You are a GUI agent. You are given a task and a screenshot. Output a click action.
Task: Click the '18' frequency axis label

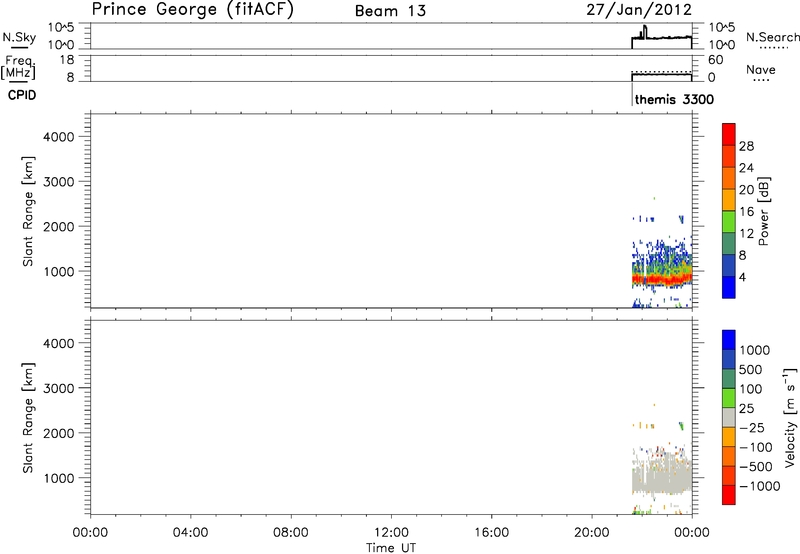[67, 60]
